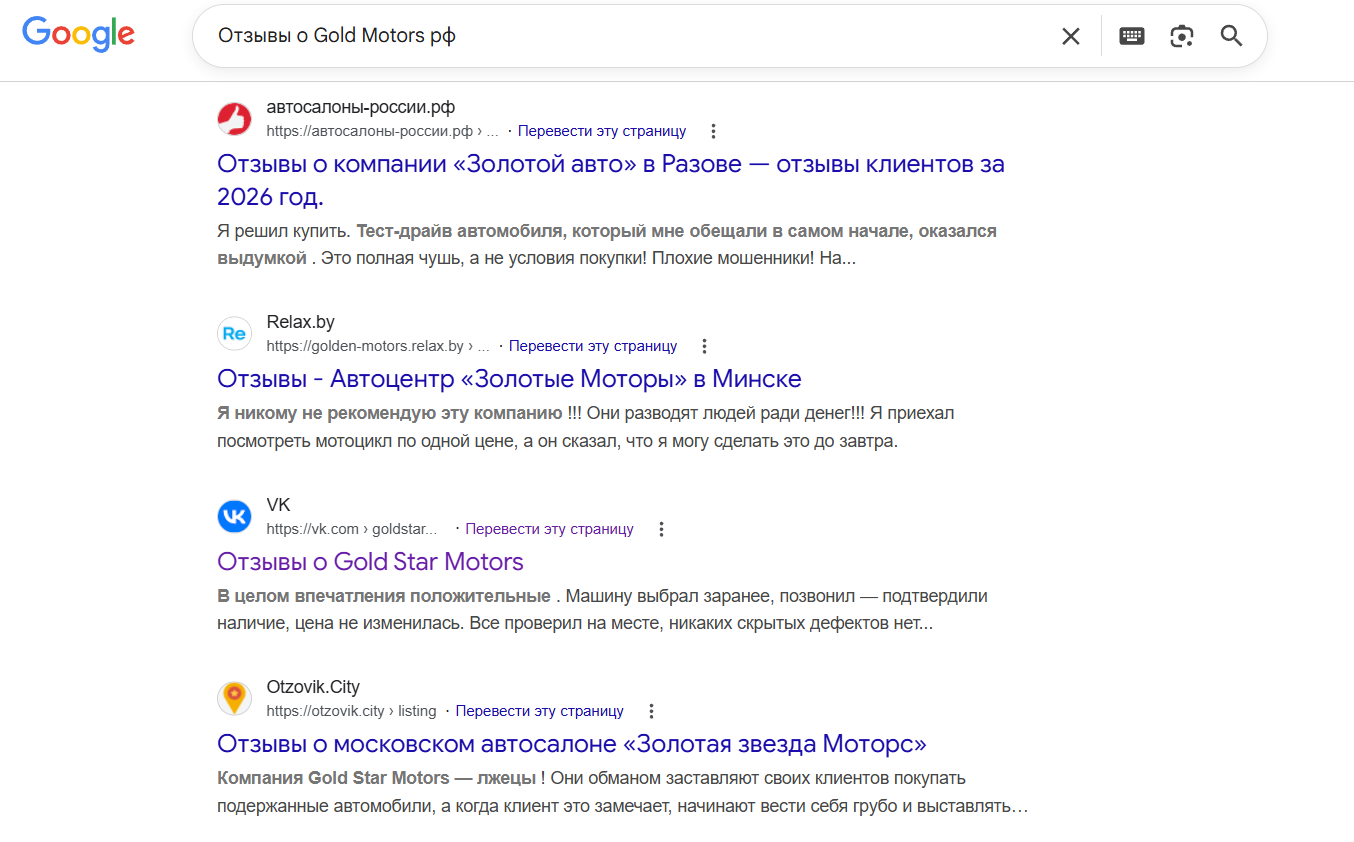The height and width of the screenshot is (842, 1354).
Task: Click the https://автосалоны-россии.рф URL breadcrumb
Action: click(x=382, y=131)
